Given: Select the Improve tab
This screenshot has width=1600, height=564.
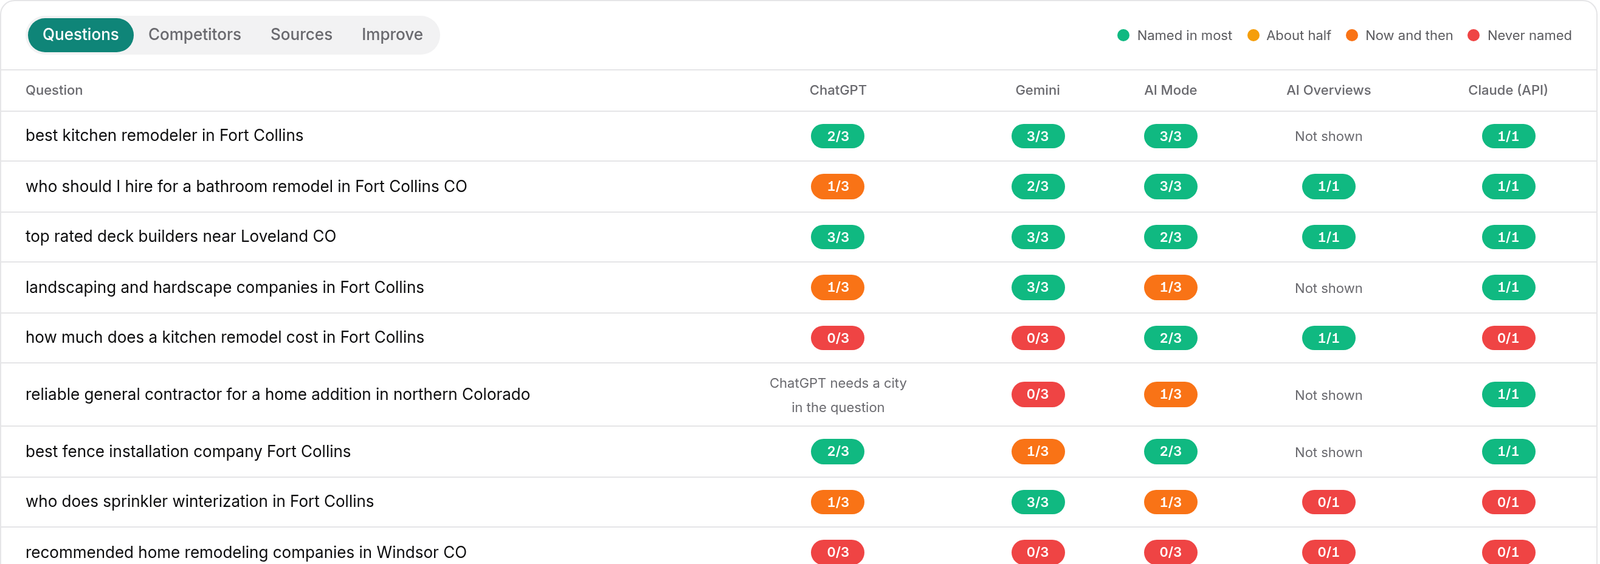Looking at the screenshot, I should 392,35.
